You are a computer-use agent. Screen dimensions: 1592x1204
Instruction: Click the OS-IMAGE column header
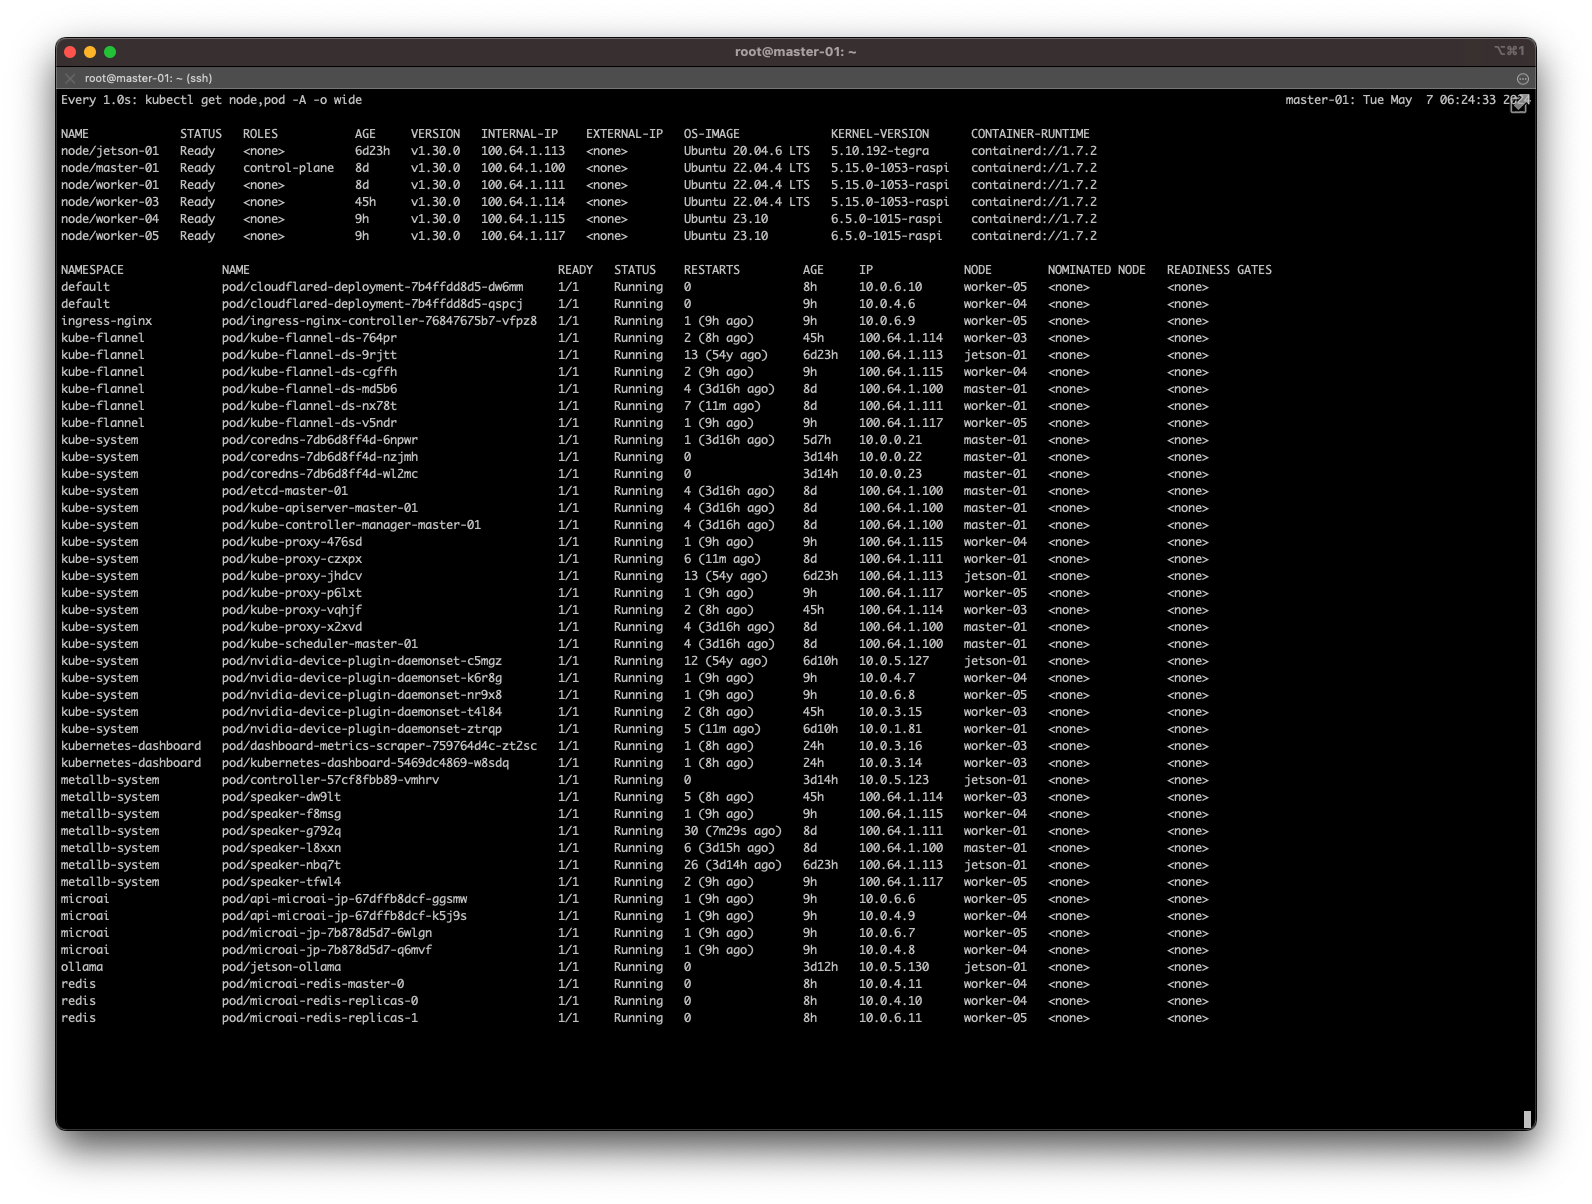tap(712, 134)
